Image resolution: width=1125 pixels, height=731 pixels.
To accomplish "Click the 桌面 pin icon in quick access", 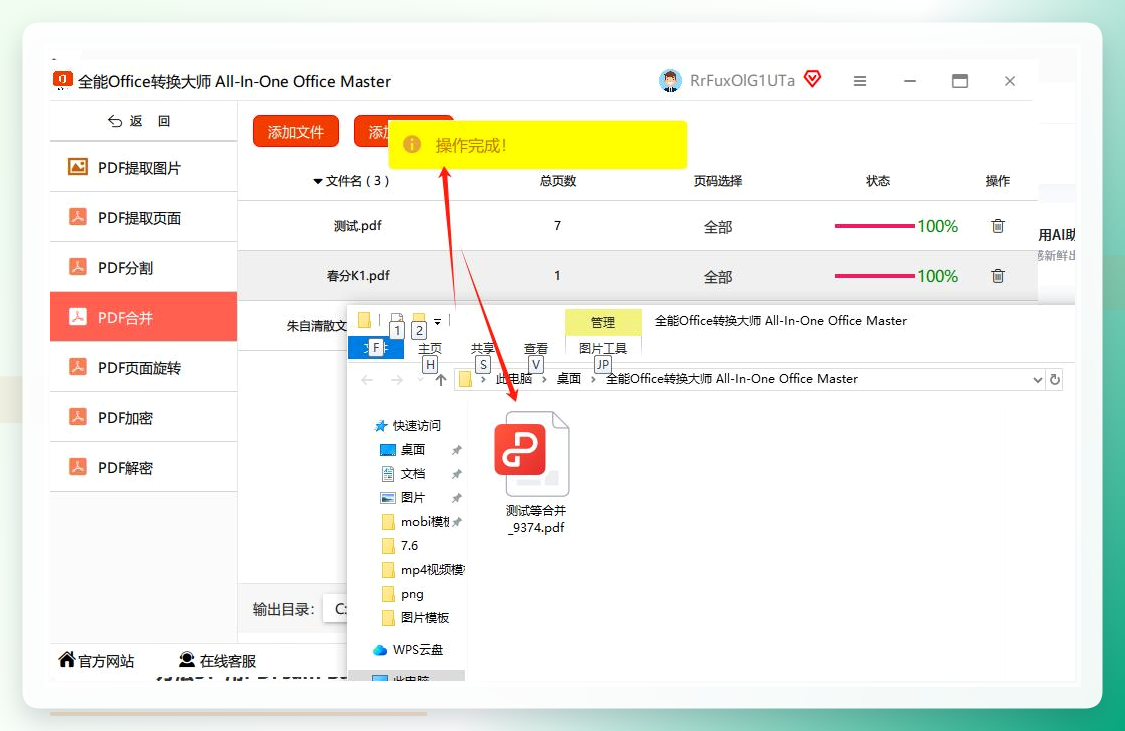I will [456, 450].
